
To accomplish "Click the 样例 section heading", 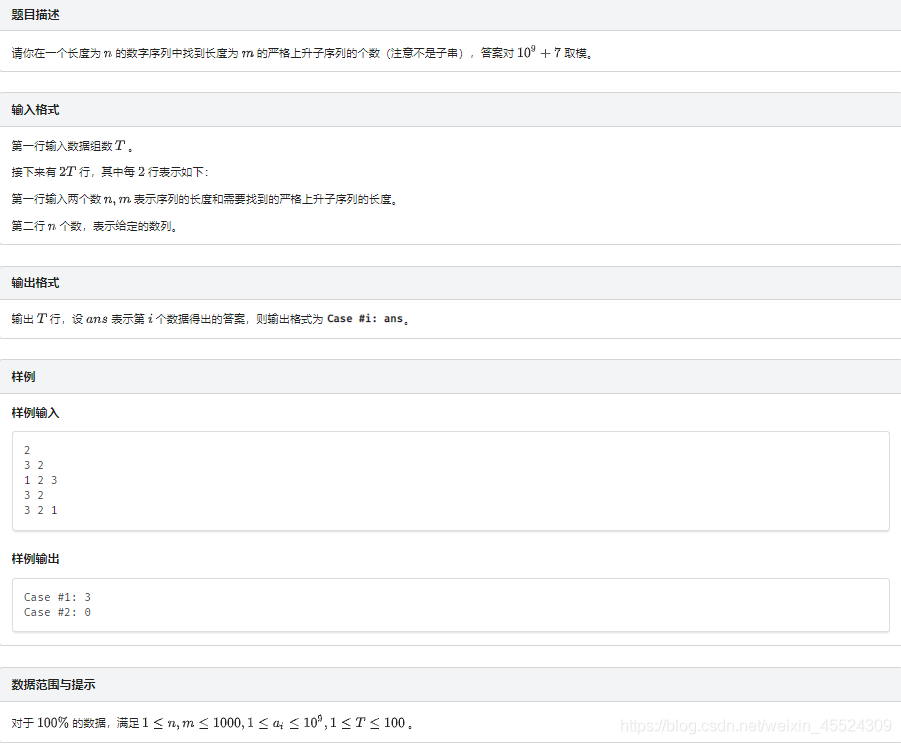I will click(x=24, y=377).
